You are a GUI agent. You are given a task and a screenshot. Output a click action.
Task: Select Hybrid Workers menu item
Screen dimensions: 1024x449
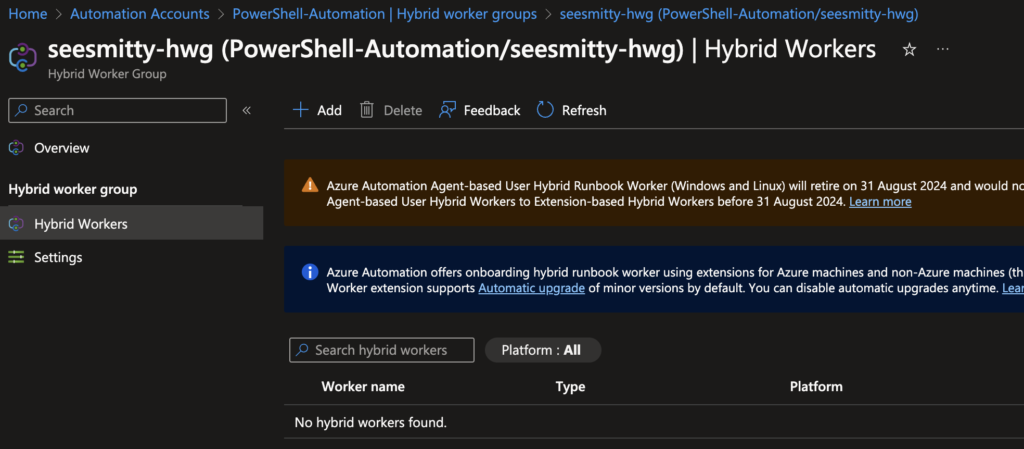click(x=131, y=223)
